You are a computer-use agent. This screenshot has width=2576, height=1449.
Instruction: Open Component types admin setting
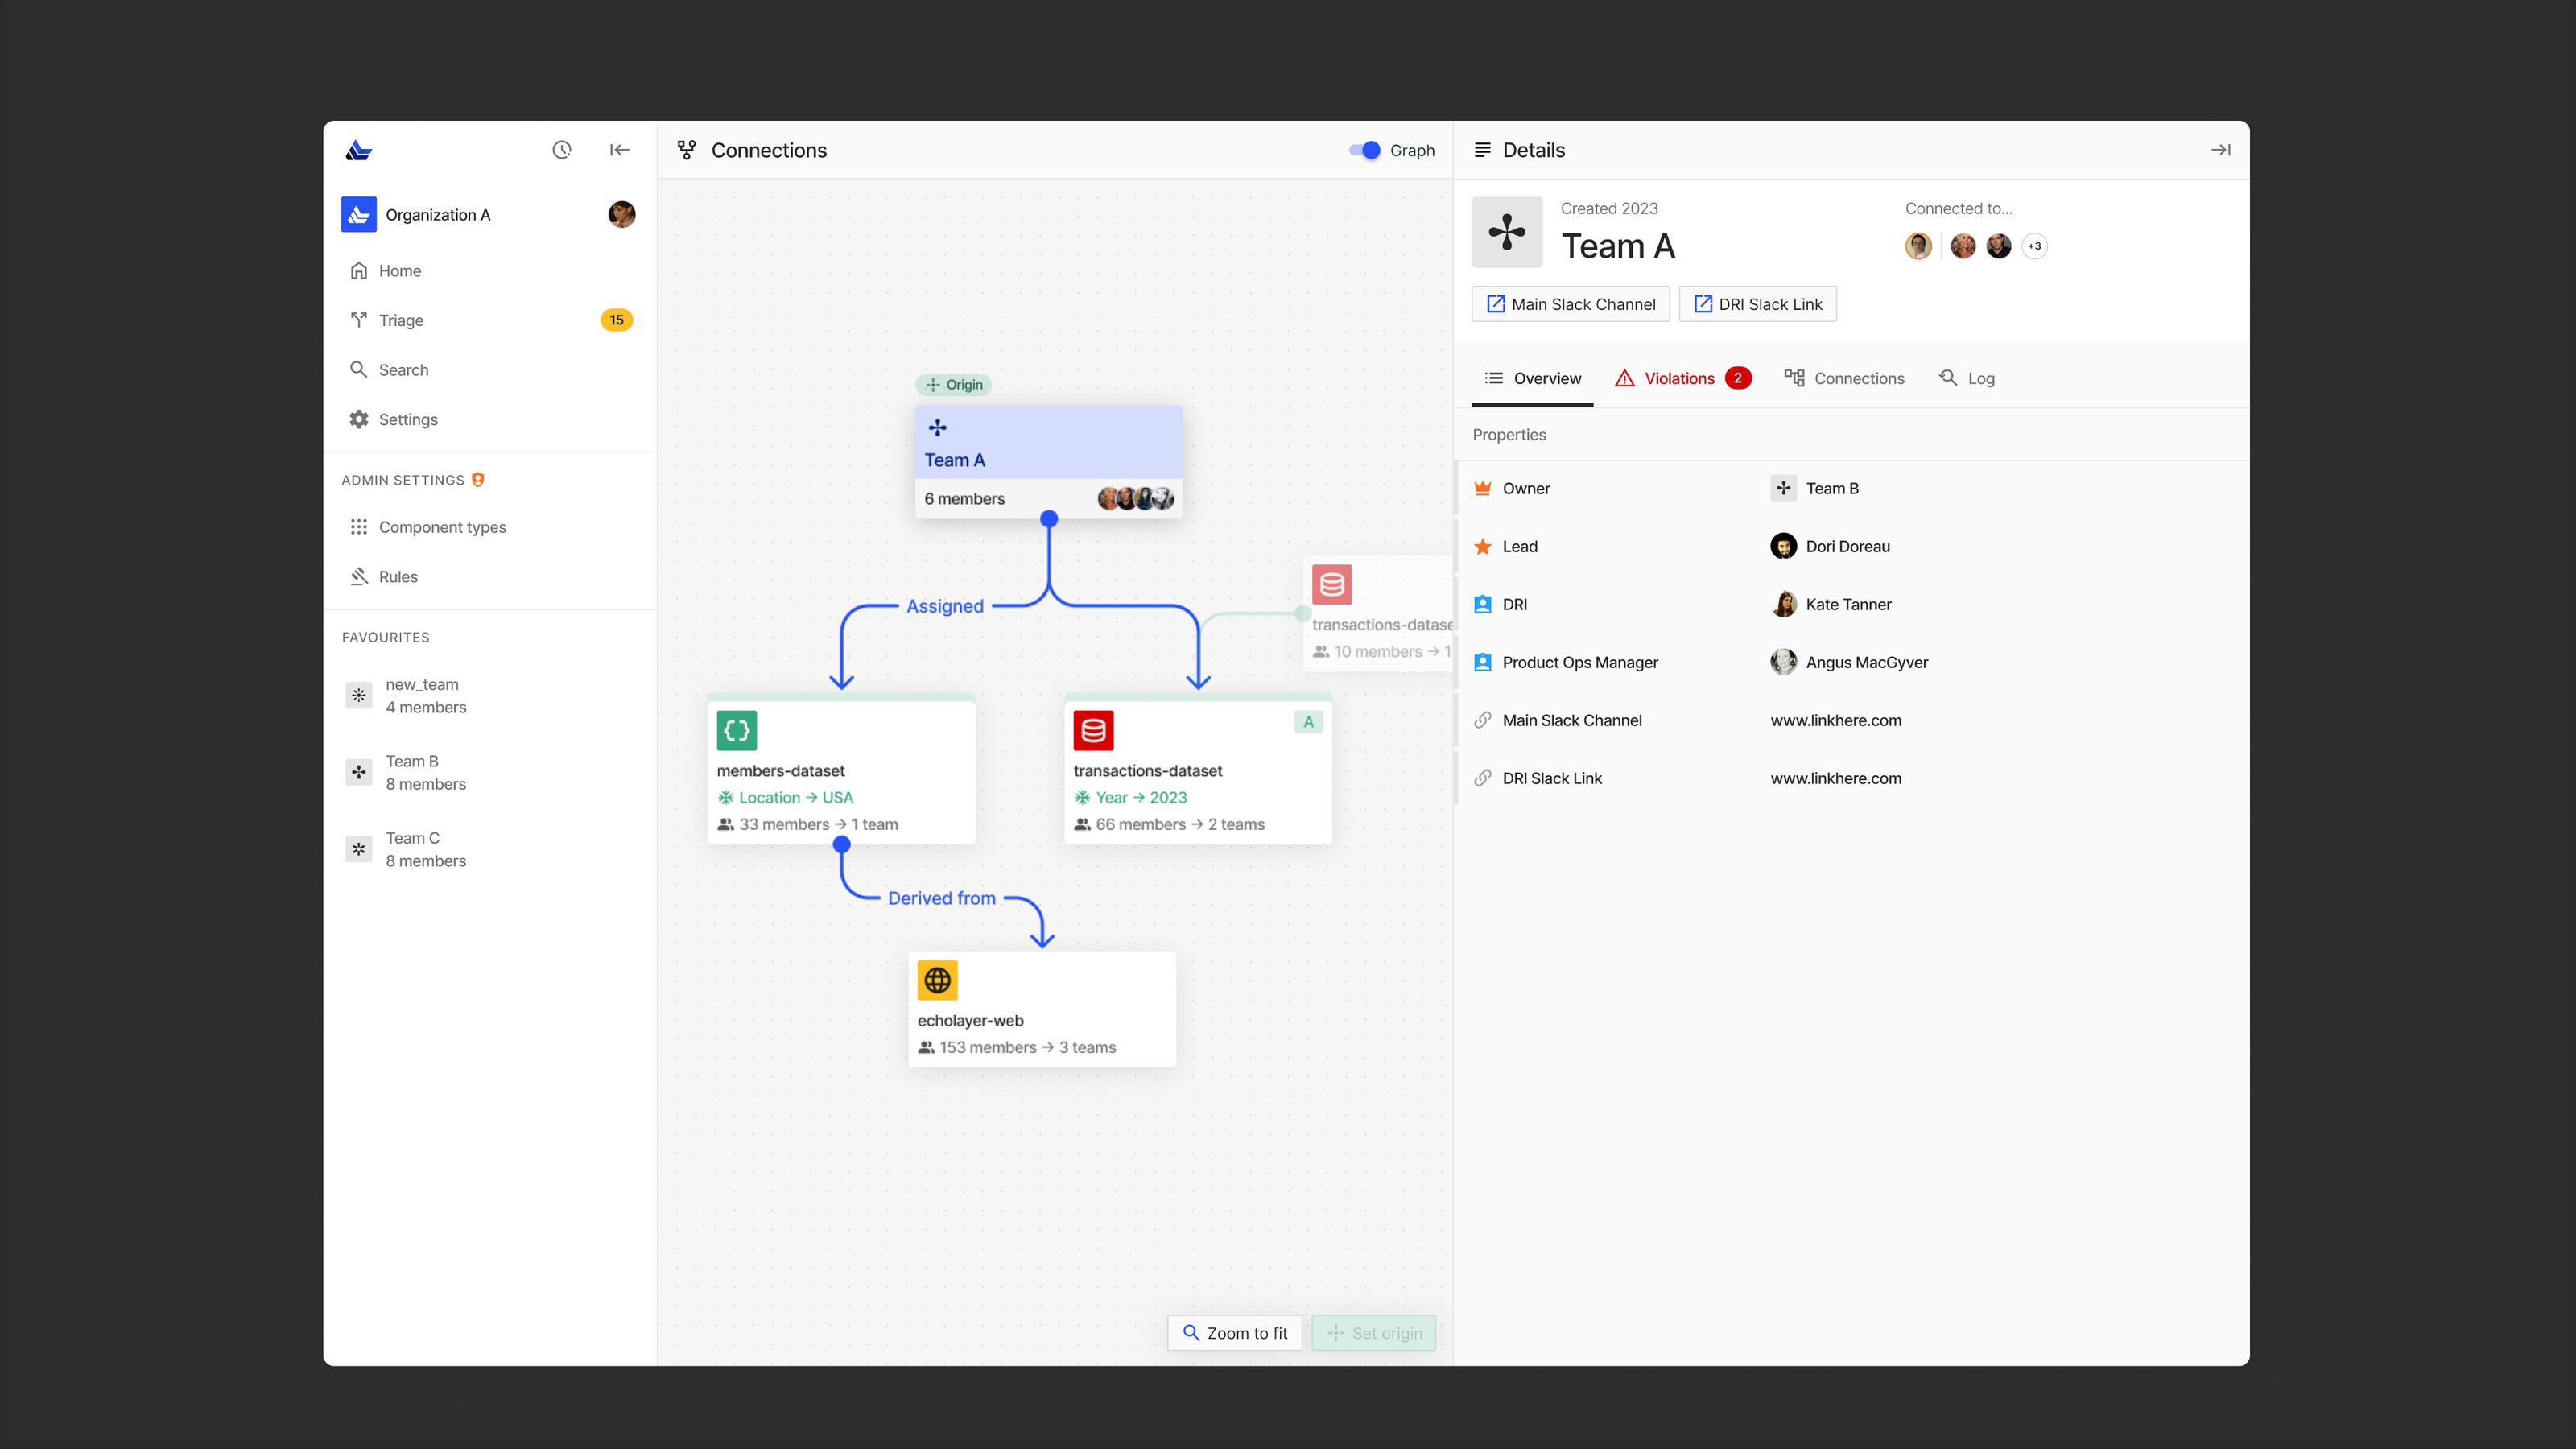pyautogui.click(x=442, y=527)
